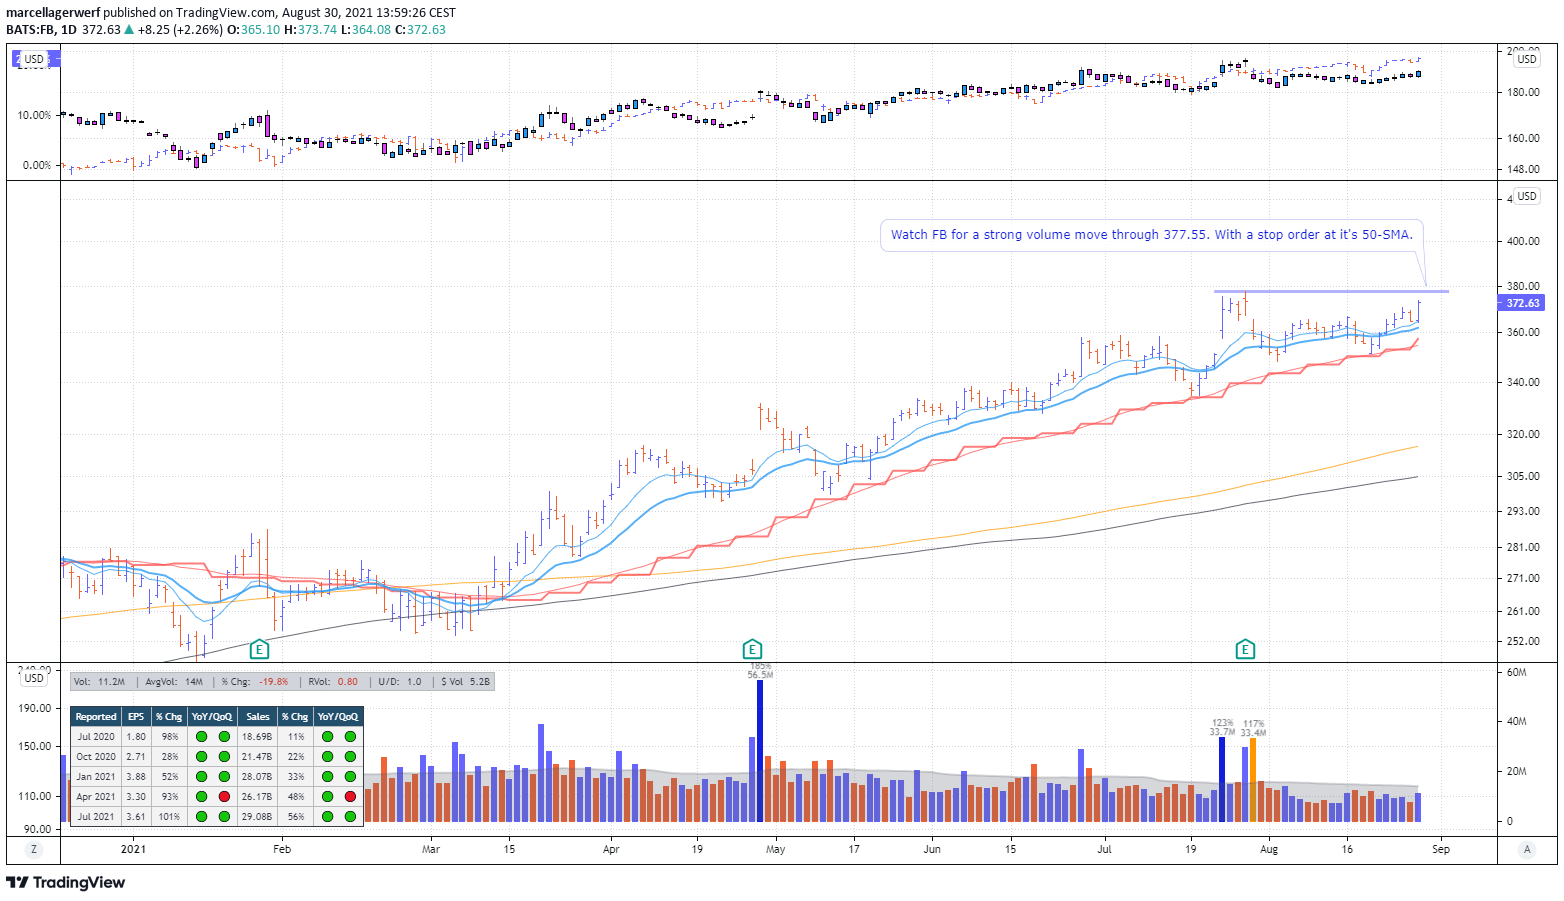The height and width of the screenshot is (901, 1564).
Task: Click the $ Vol 5.2B stat cell
Action: pyautogui.click(x=465, y=681)
